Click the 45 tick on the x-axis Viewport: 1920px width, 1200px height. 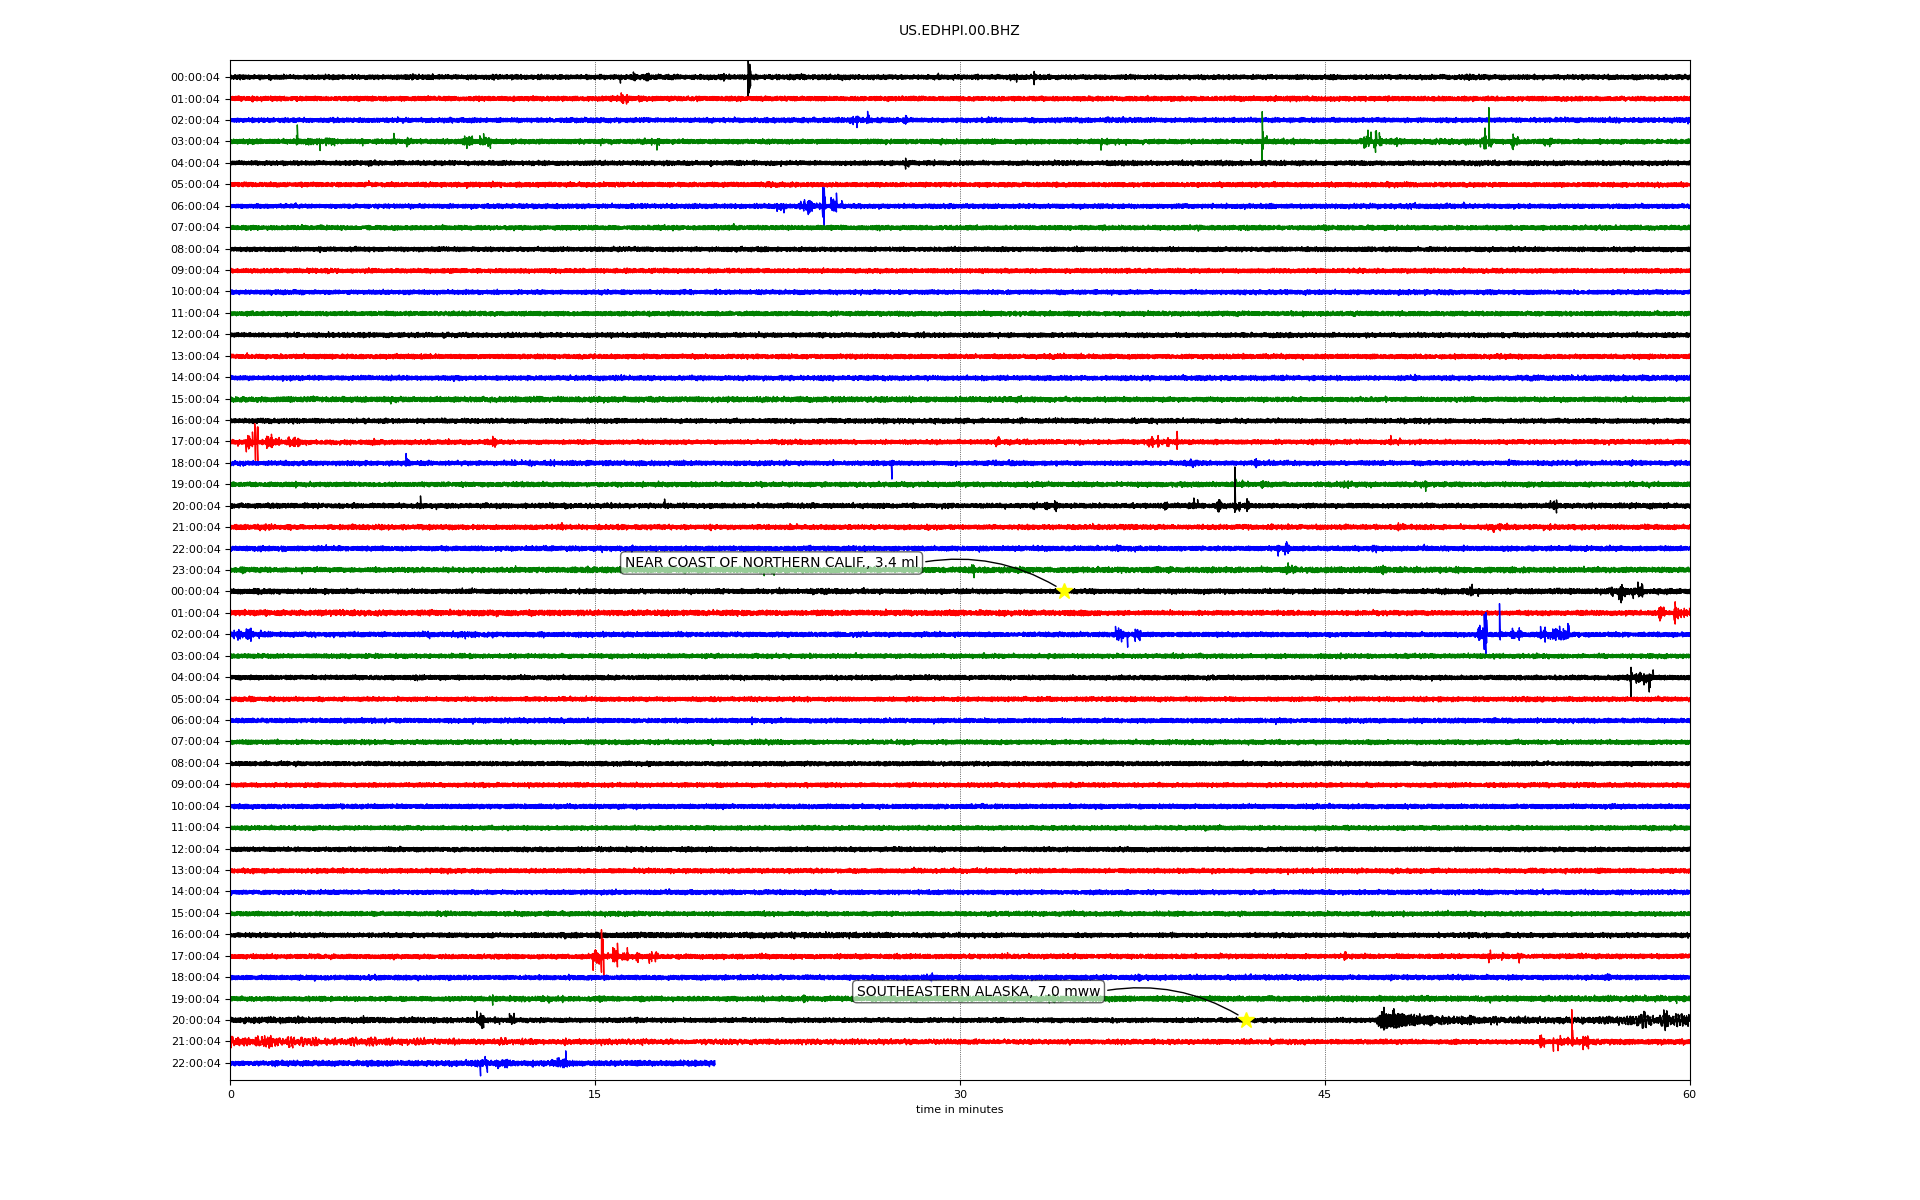pyautogui.click(x=1325, y=1094)
